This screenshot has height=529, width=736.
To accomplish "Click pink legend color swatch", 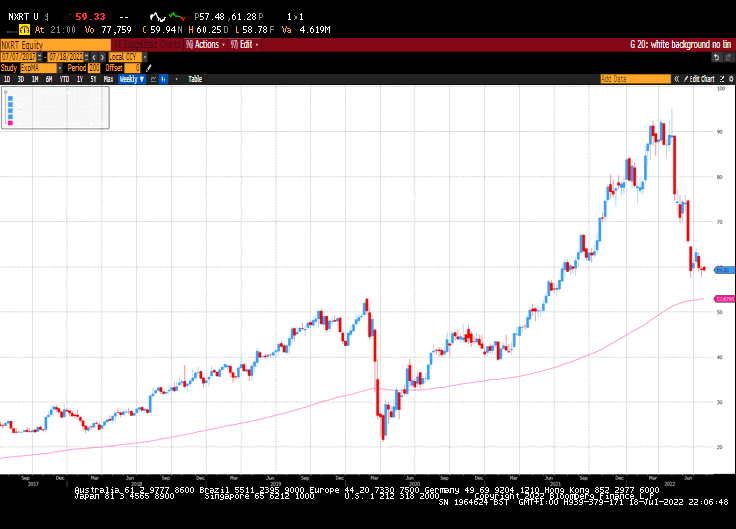I will coord(10,123).
